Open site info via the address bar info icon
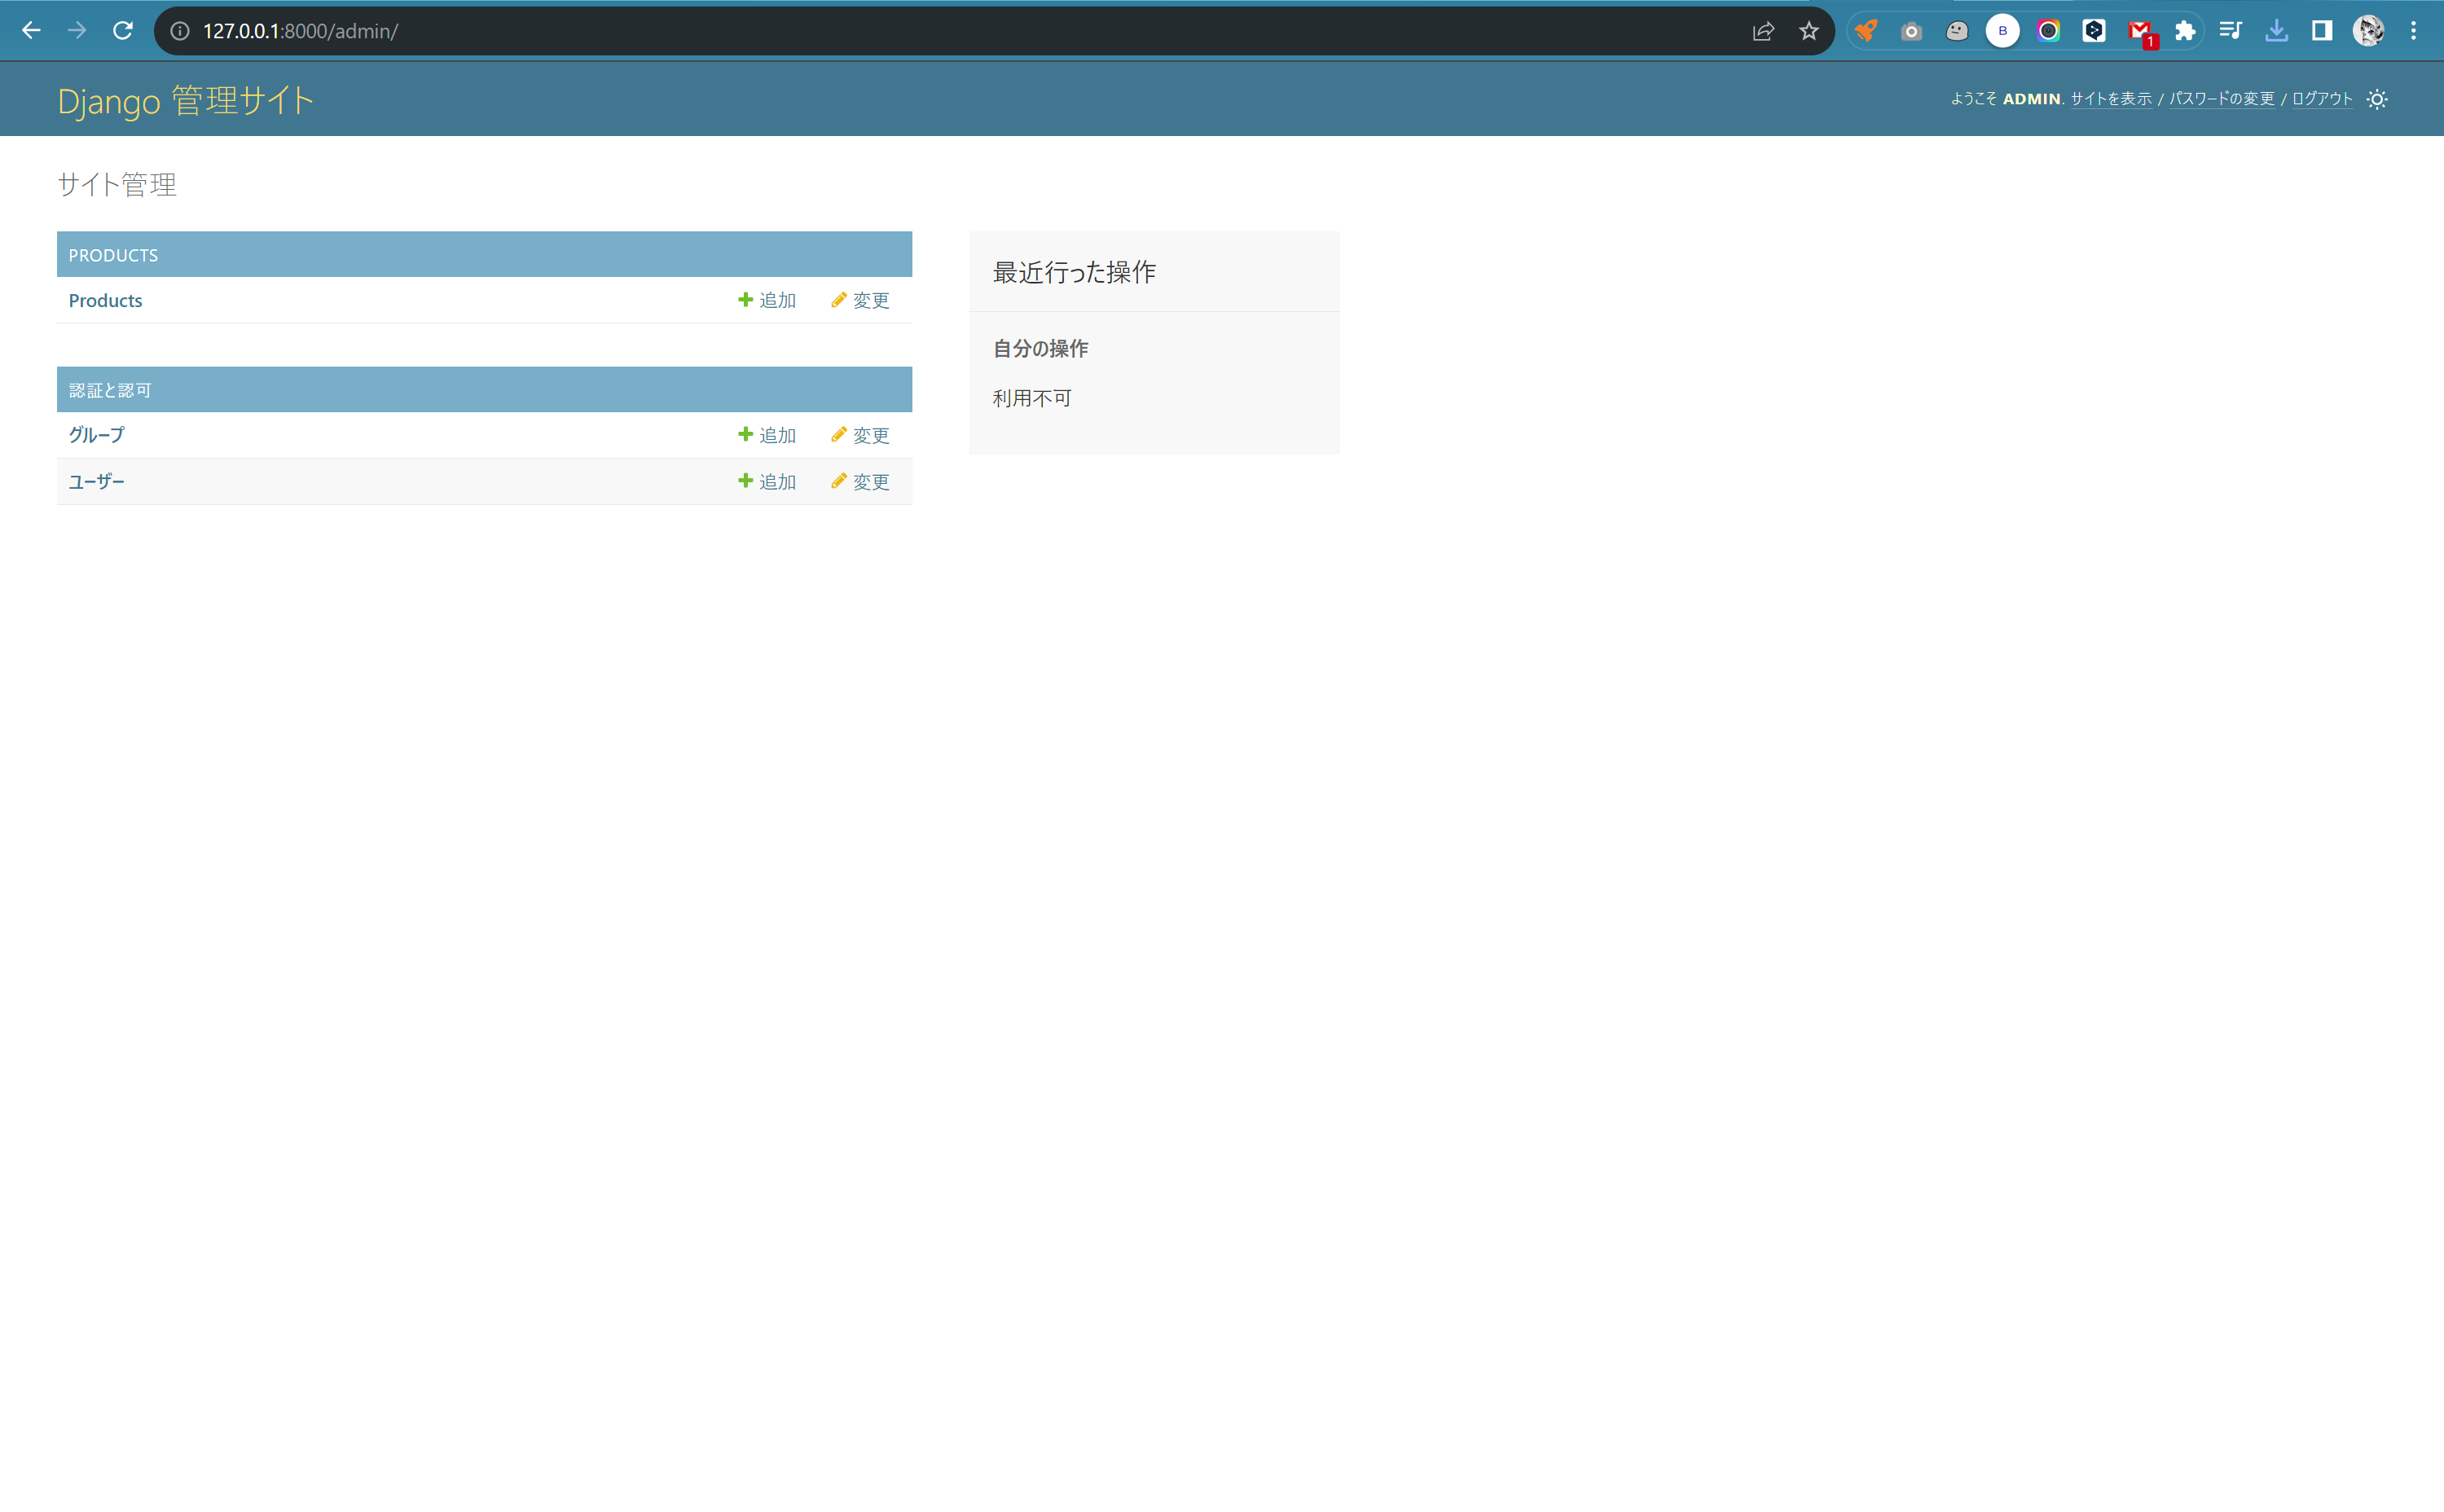Image resolution: width=2444 pixels, height=1512 pixels. coord(180,30)
